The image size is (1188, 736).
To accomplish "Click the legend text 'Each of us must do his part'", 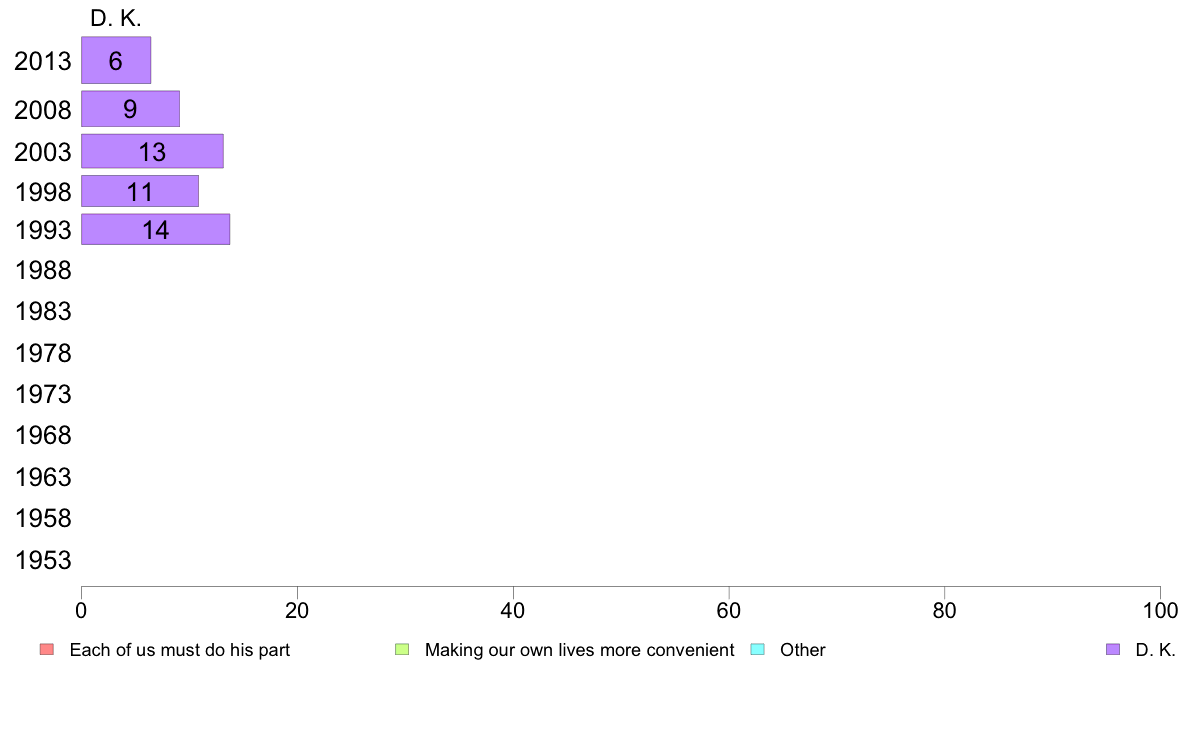I will (180, 650).
